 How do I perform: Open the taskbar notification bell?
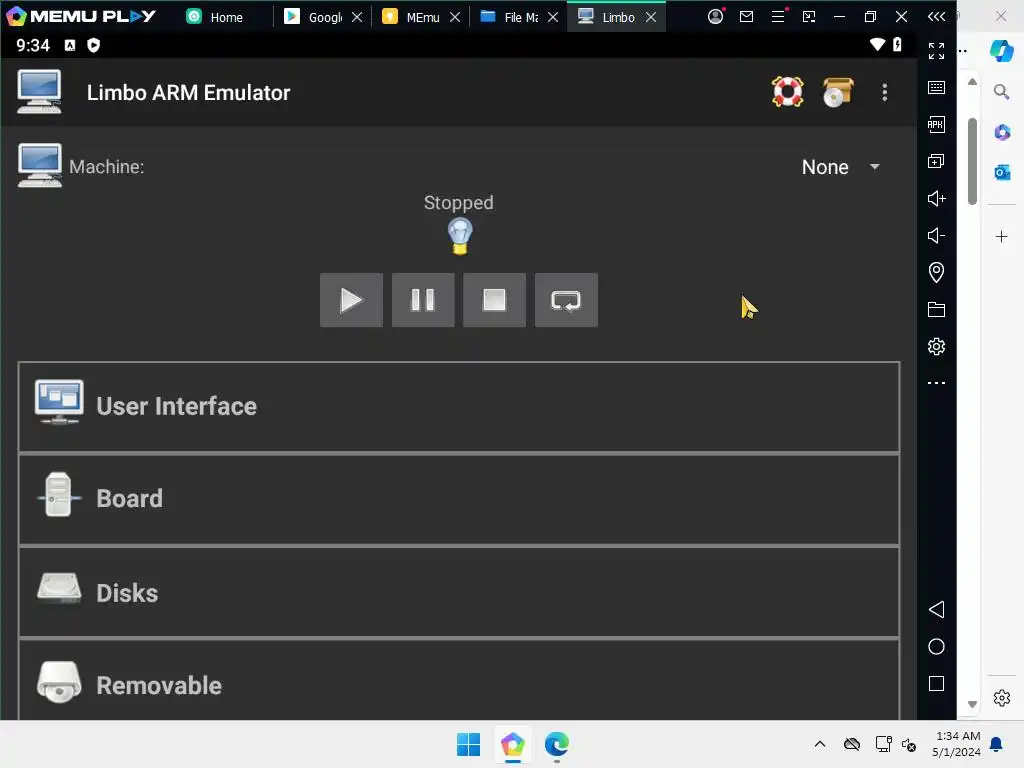point(997,744)
